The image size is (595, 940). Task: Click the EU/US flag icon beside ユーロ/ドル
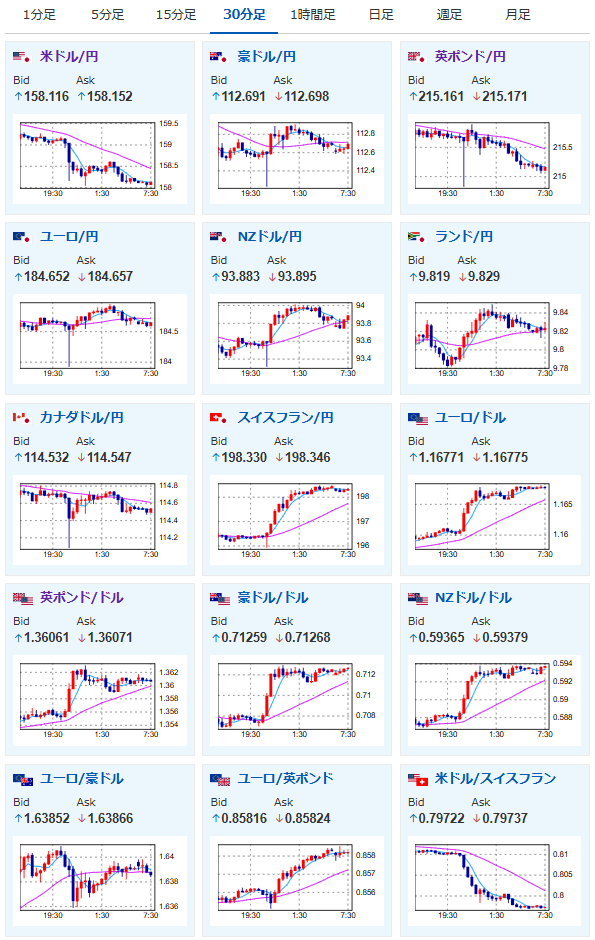point(418,418)
